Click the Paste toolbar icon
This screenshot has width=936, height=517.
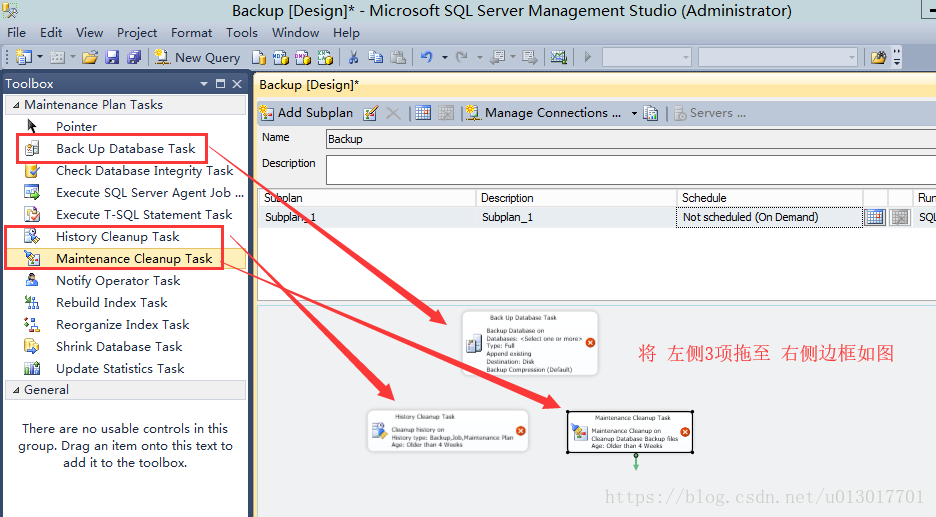[x=398, y=57]
